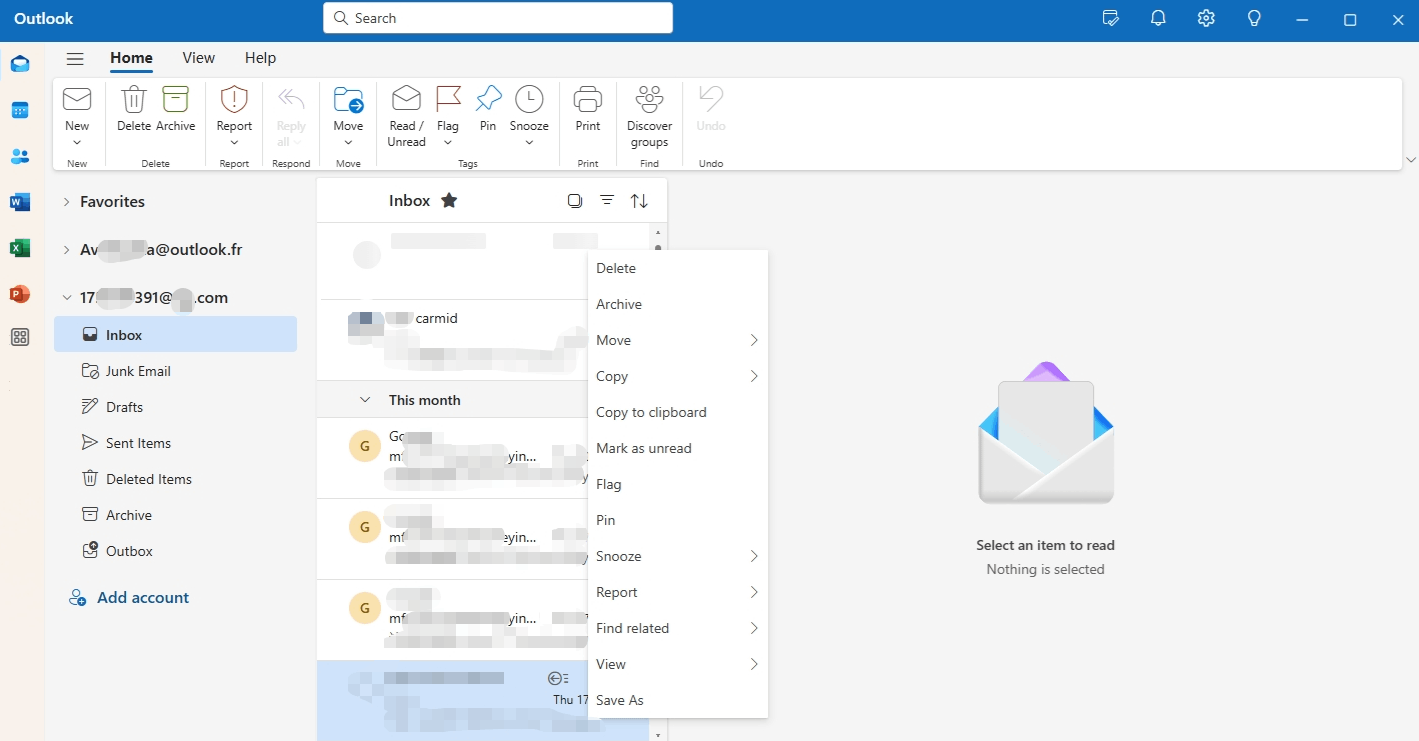
Task: Click the New mail envelope icon
Action: tap(77, 99)
